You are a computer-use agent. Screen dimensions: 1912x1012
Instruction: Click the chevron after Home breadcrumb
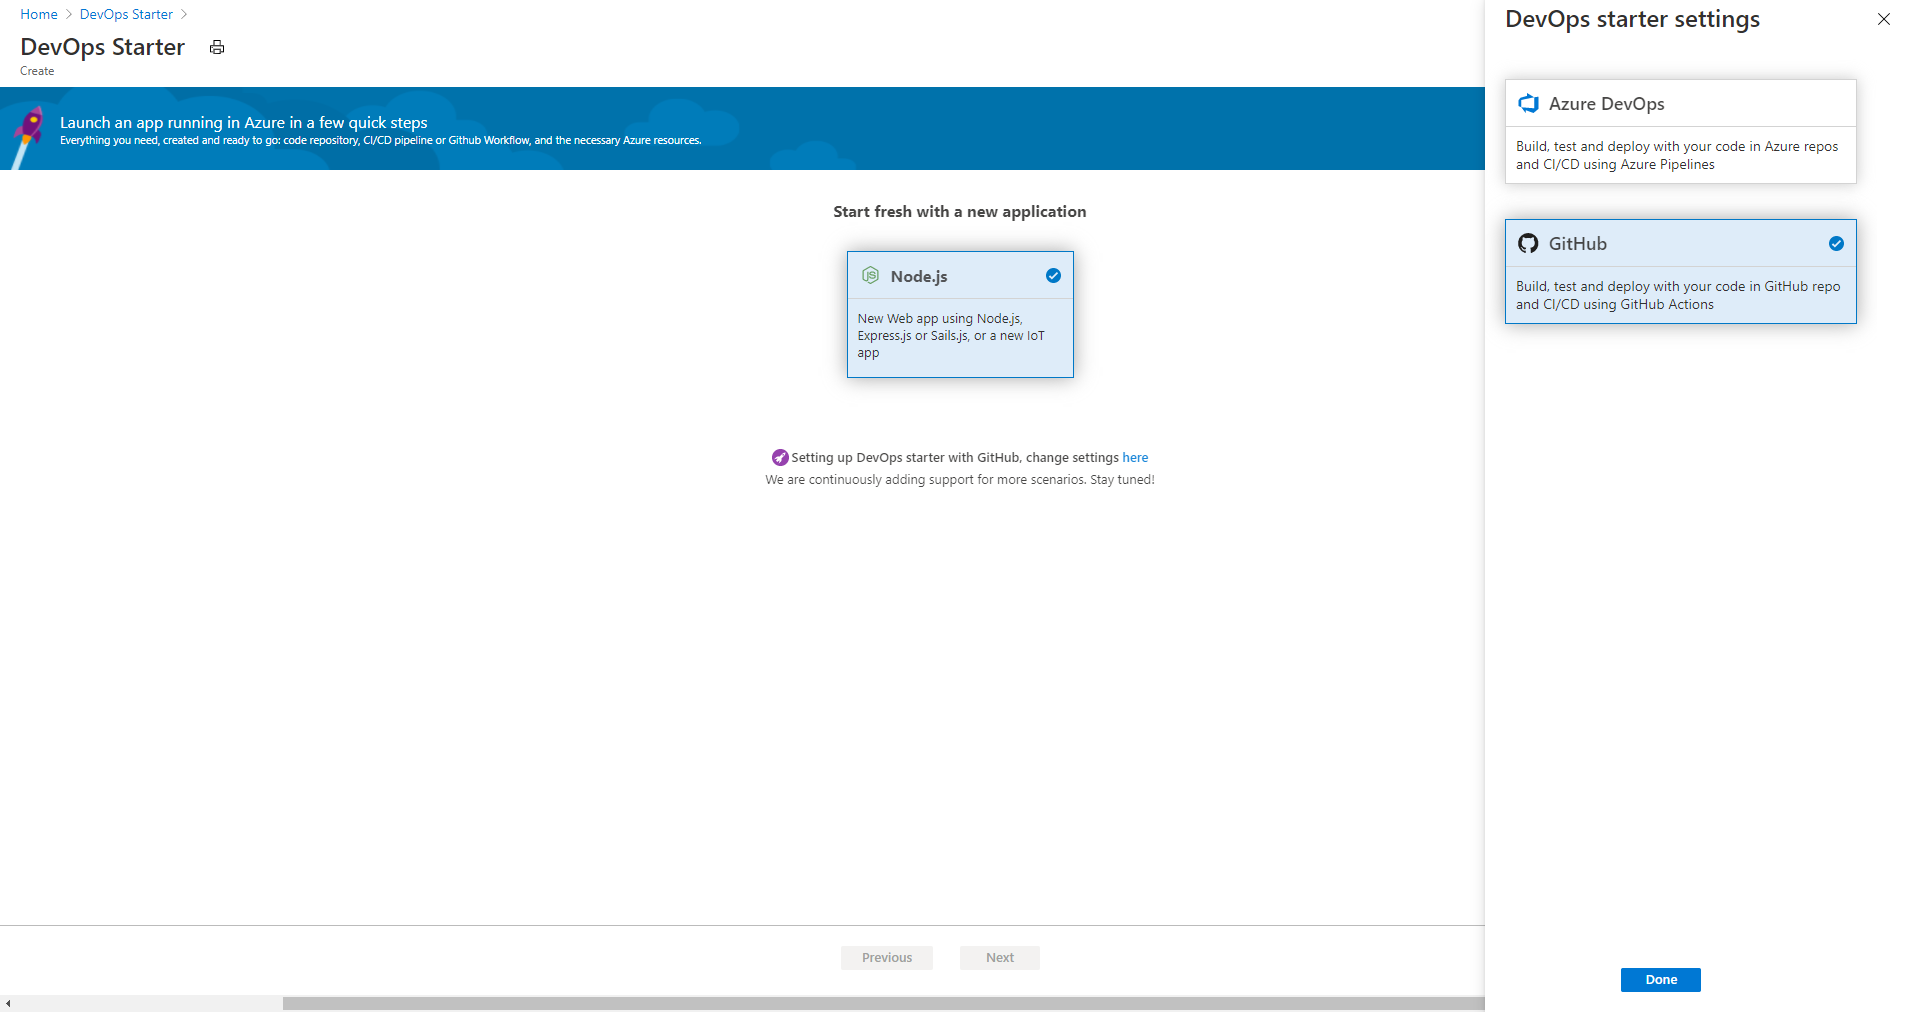pos(69,14)
